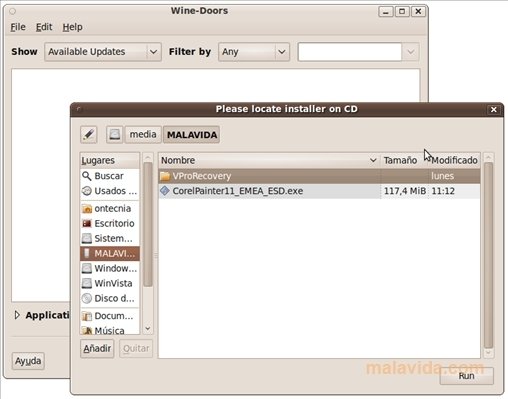Open Documentos bookmark folder
This screenshot has width=508, height=399.
pyautogui.click(x=110, y=316)
